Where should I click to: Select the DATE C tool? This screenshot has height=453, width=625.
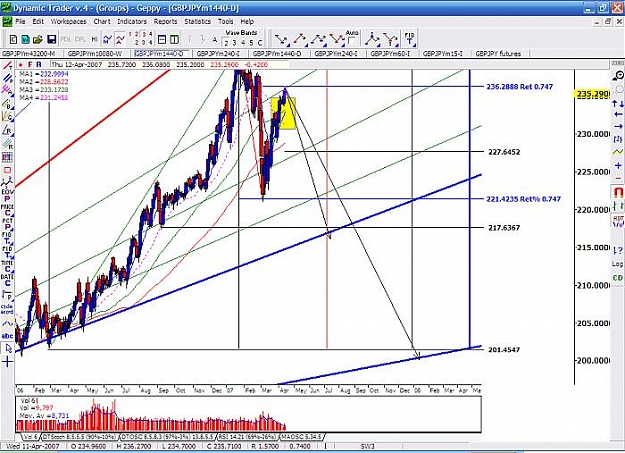coord(7,280)
